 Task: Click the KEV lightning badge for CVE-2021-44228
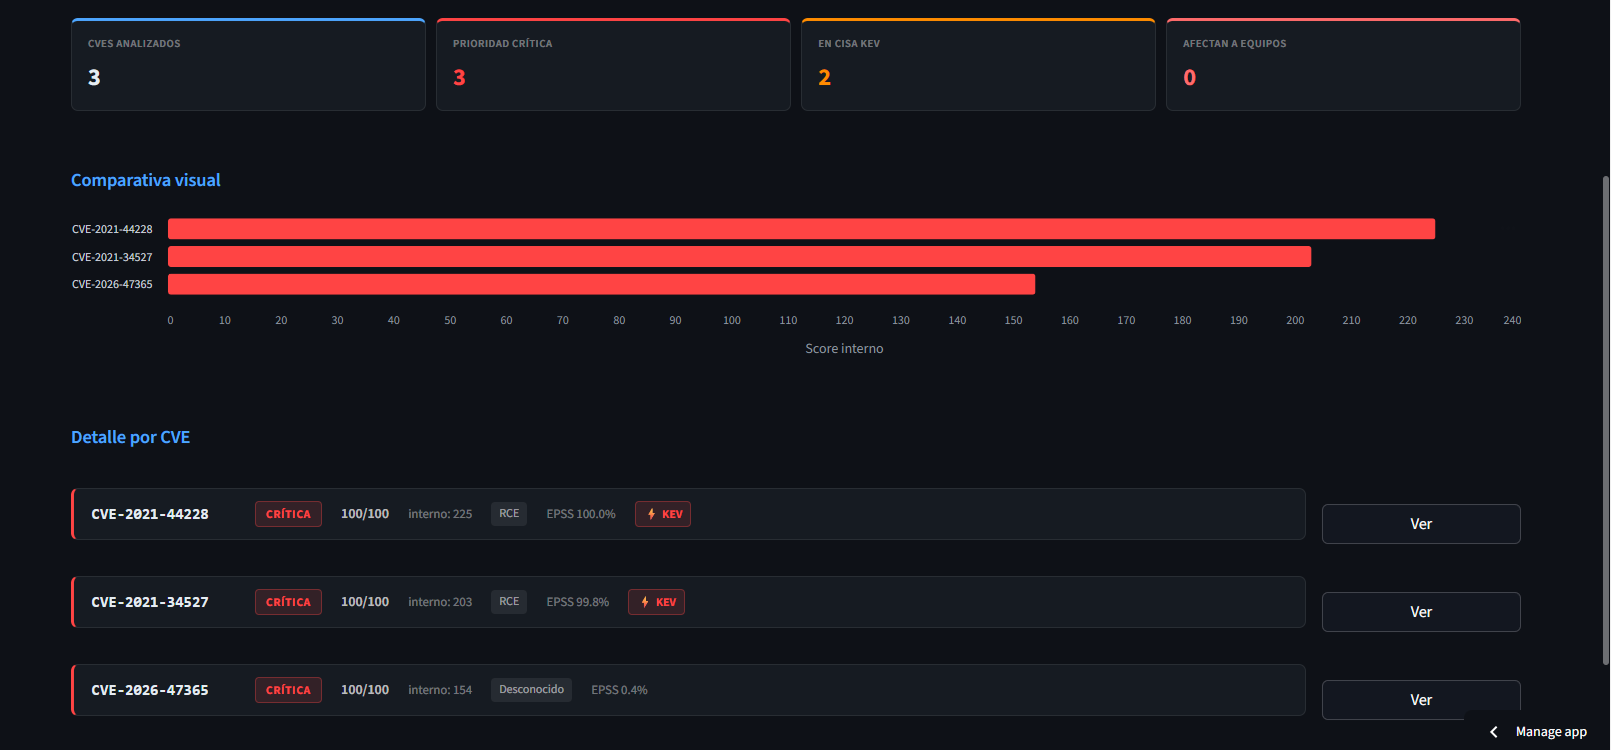point(663,514)
